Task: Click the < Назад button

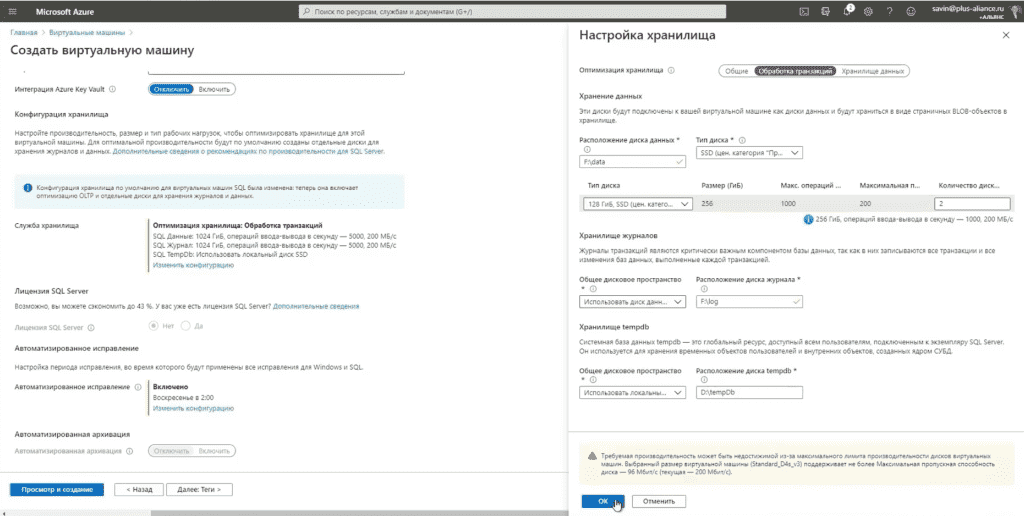Action: 138,489
